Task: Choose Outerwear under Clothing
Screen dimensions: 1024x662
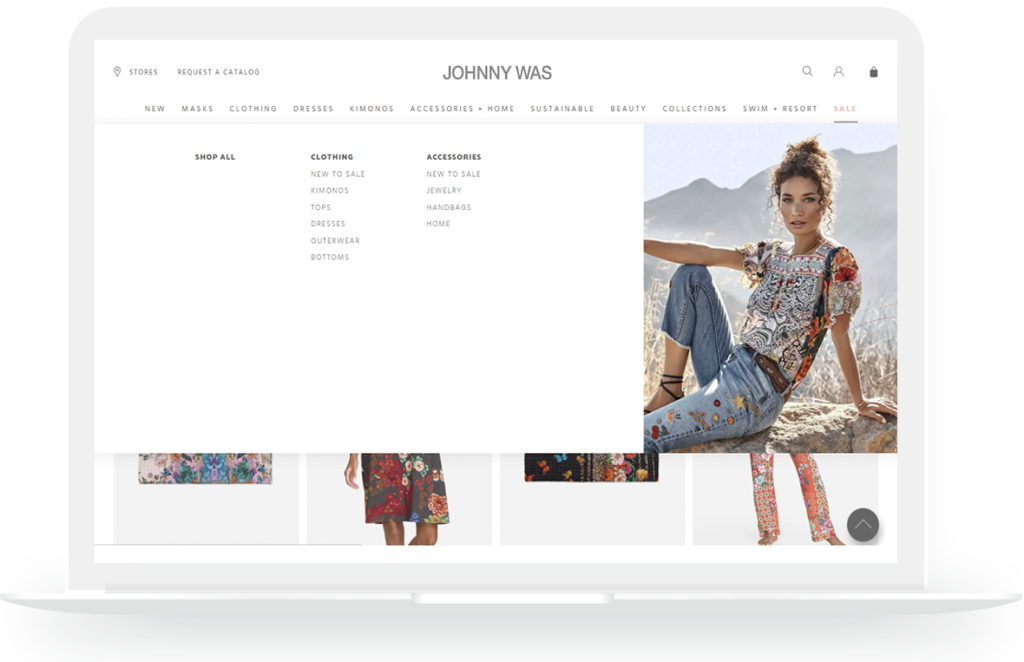Action: pos(335,241)
